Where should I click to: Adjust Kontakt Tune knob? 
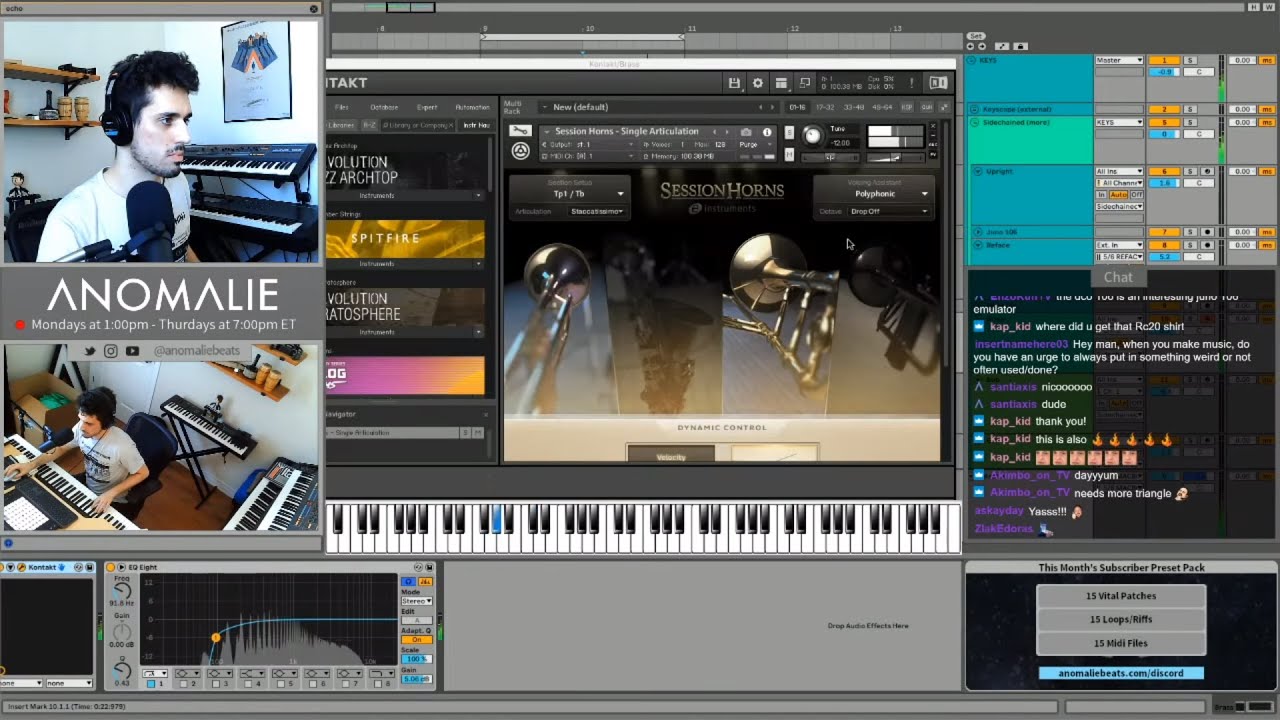pos(812,136)
